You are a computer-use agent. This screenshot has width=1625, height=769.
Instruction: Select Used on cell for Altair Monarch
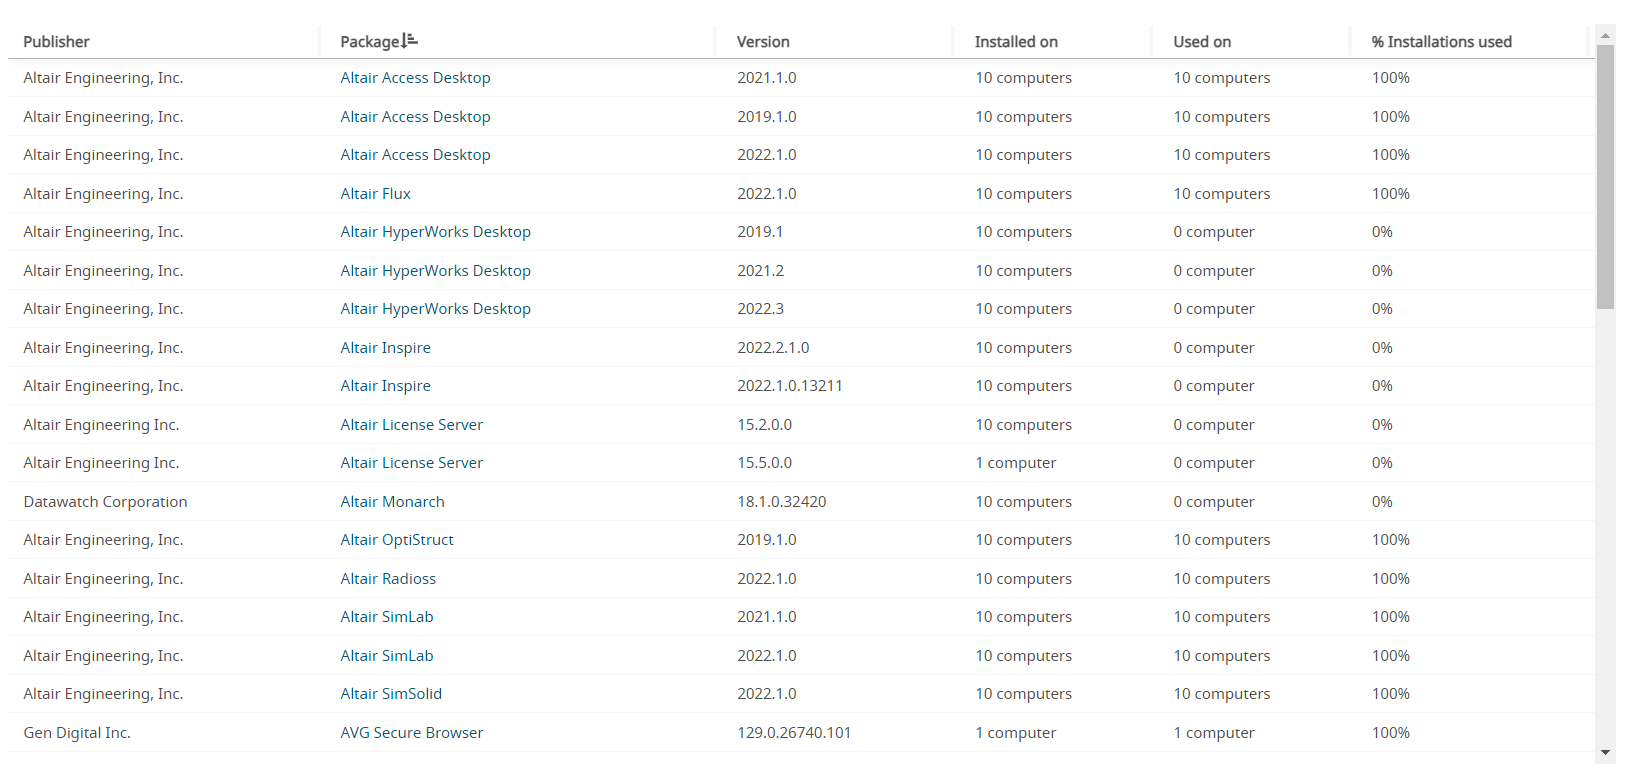click(1214, 502)
